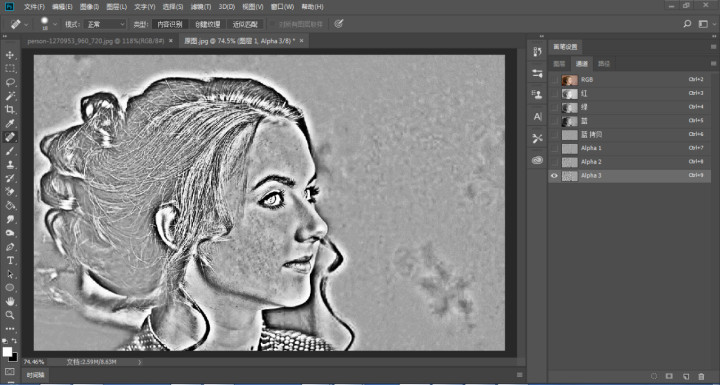Screen dimensions: 720x385
Task: Show the 蓝 channel visibility
Action: (x=555, y=121)
